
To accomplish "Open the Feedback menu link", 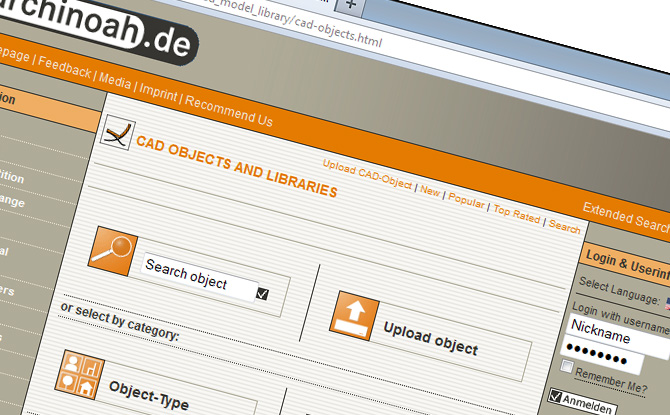I will tap(65, 67).
